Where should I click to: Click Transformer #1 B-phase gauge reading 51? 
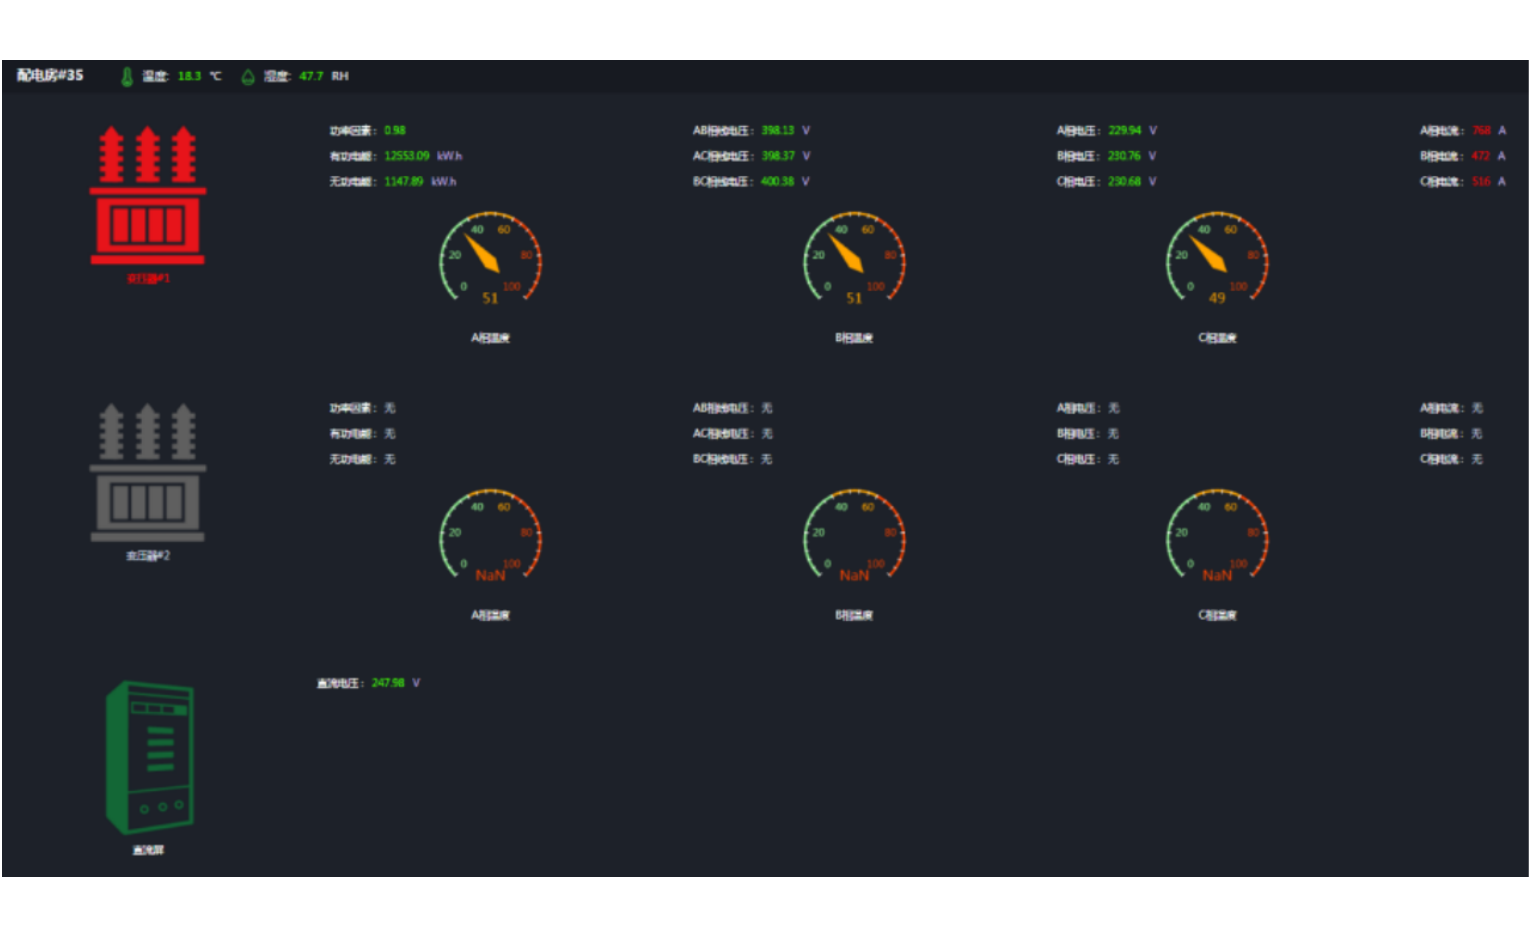854,260
